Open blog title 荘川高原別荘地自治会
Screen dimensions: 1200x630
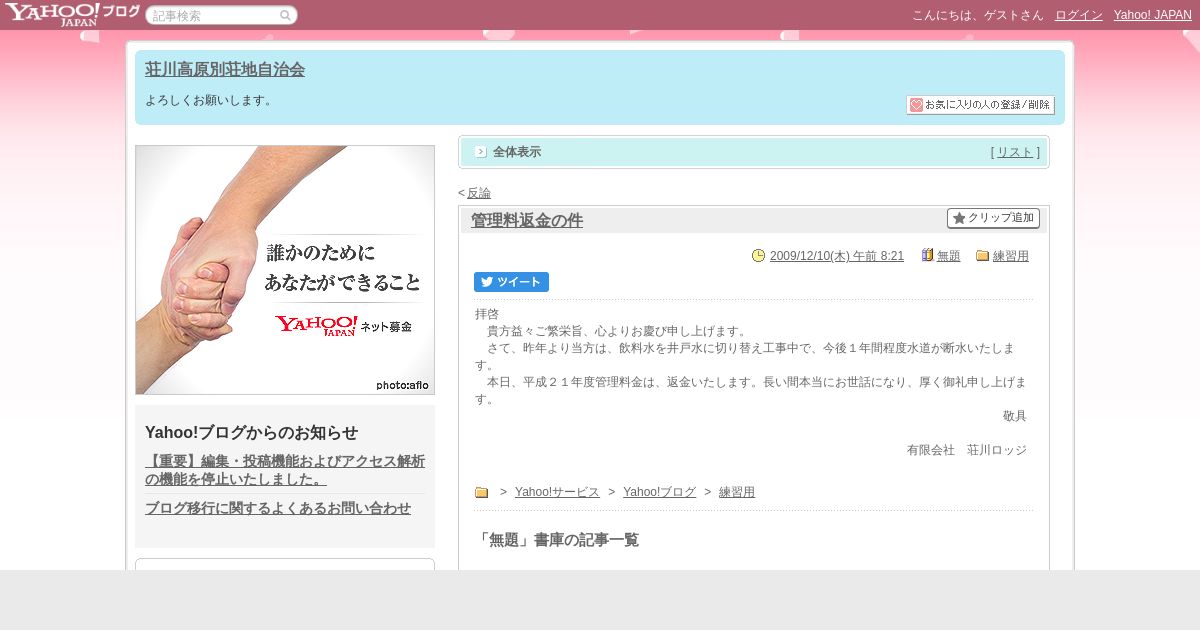click(225, 69)
